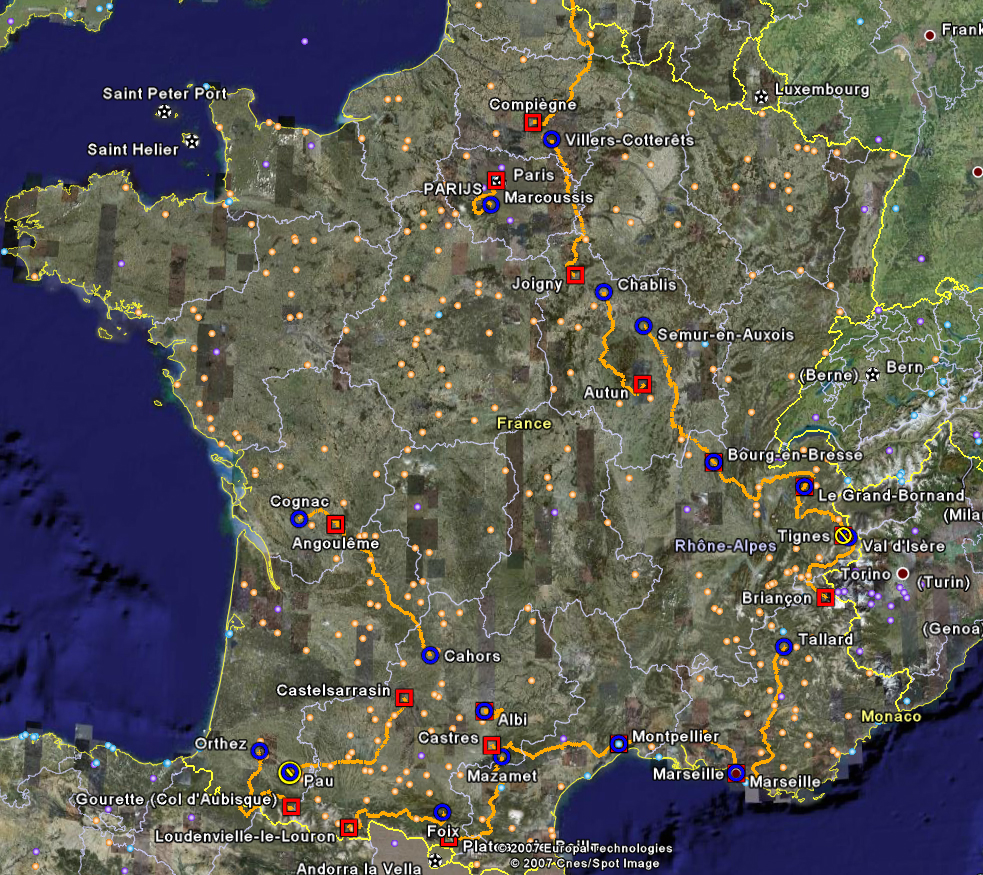Screen dimensions: 983x875
Task: Click the red square marker at Compiègne
Action: (x=533, y=122)
